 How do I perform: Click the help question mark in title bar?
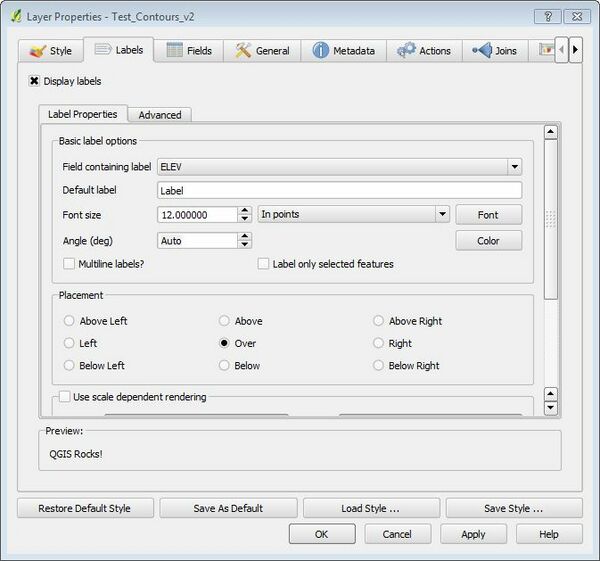click(x=547, y=16)
